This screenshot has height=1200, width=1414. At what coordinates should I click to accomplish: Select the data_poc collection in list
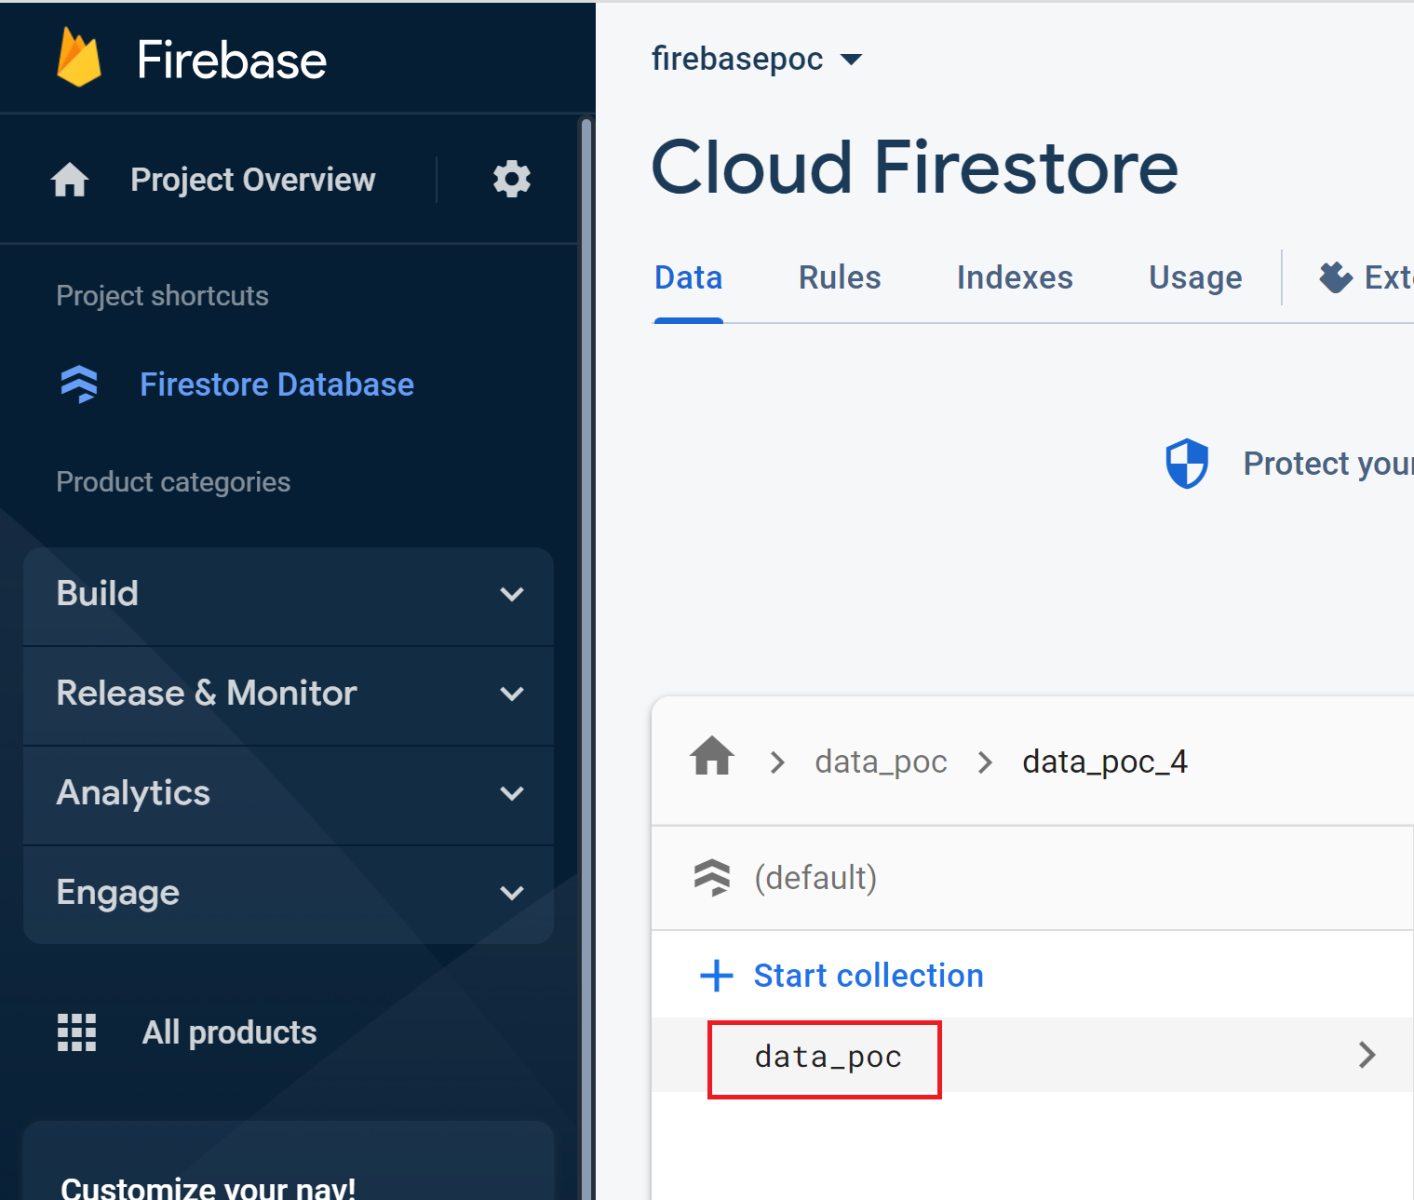pos(828,1057)
